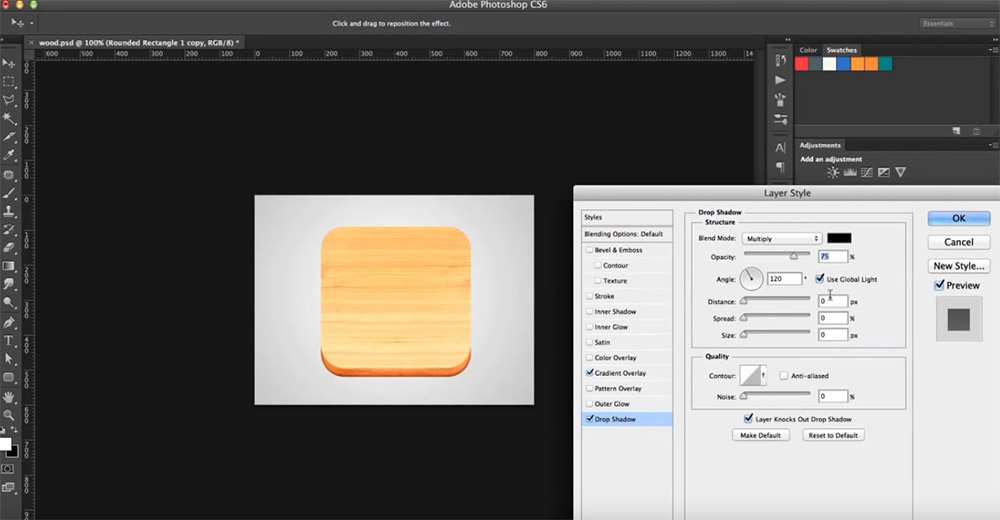The height and width of the screenshot is (520, 1000).
Task: Disable the Use Global Light checkbox
Action: click(820, 279)
